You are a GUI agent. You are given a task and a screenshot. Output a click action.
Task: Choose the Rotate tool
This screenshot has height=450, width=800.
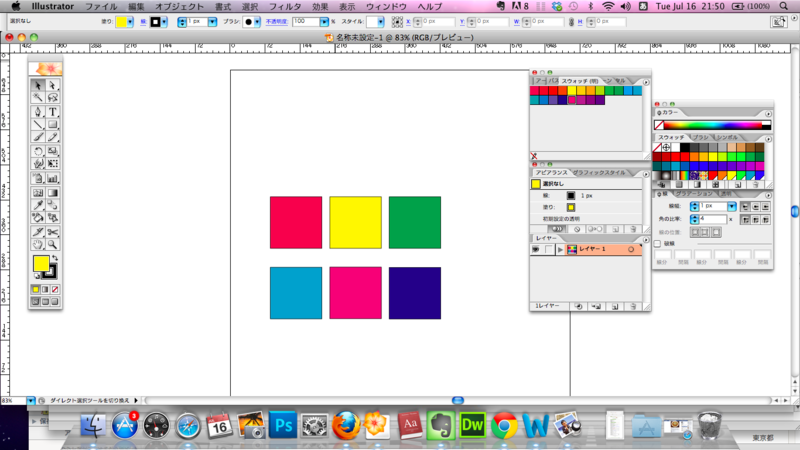pos(38,151)
